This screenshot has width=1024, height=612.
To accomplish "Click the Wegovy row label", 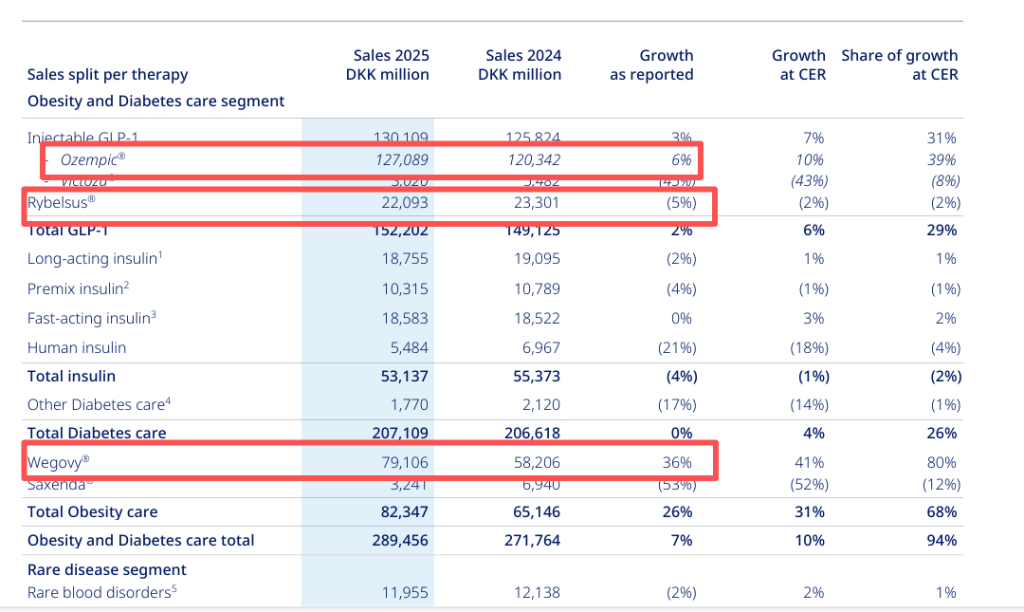I will (x=60, y=462).
